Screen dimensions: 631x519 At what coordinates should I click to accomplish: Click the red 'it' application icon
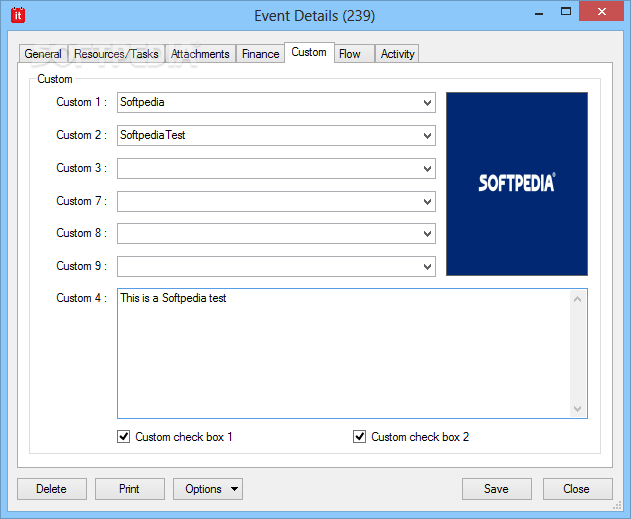point(18,15)
